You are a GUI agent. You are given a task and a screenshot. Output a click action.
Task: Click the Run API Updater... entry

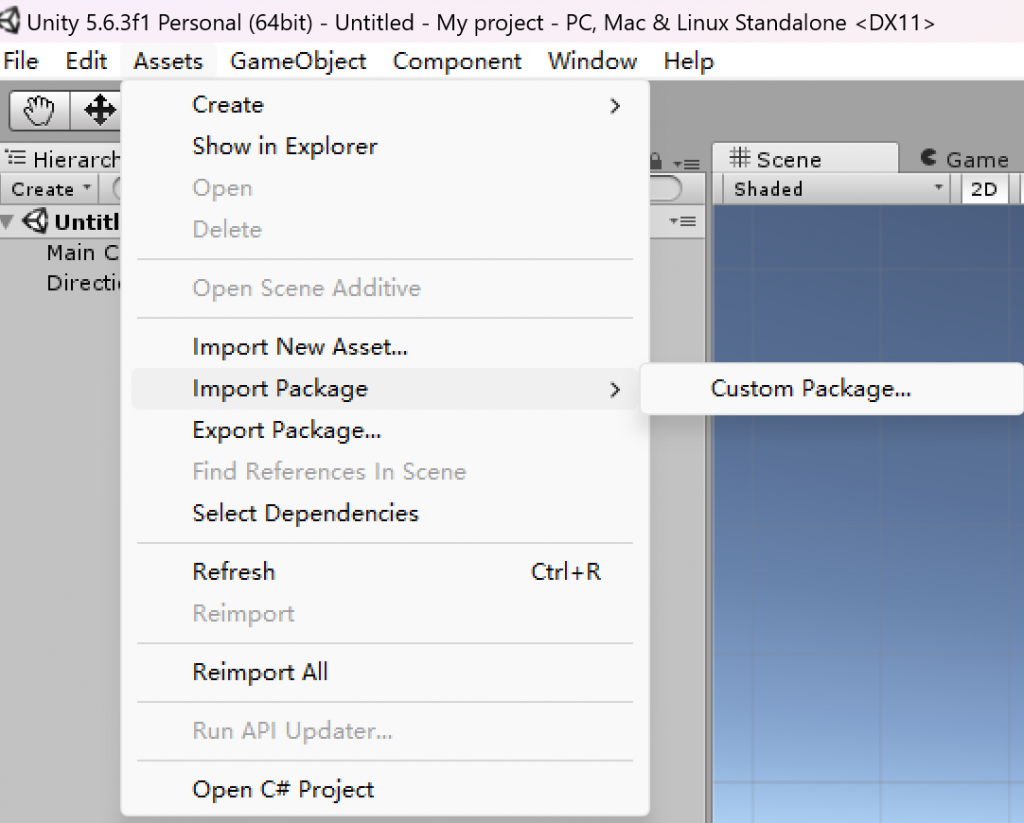[385, 732]
